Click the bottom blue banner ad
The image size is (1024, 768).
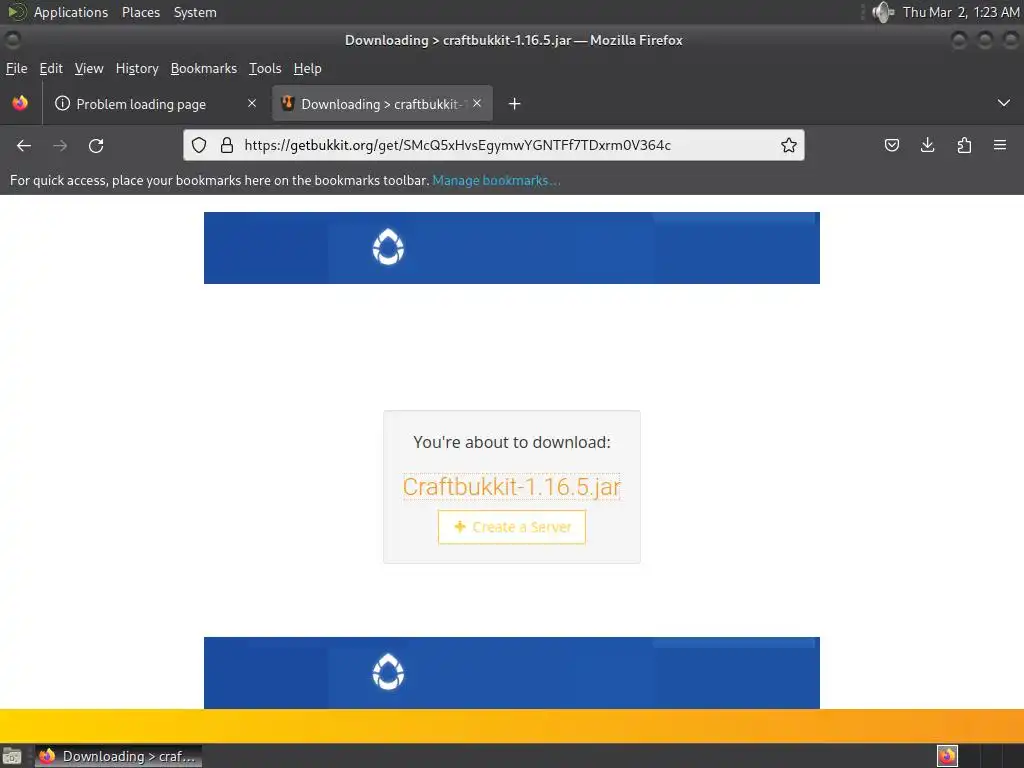[511, 673]
